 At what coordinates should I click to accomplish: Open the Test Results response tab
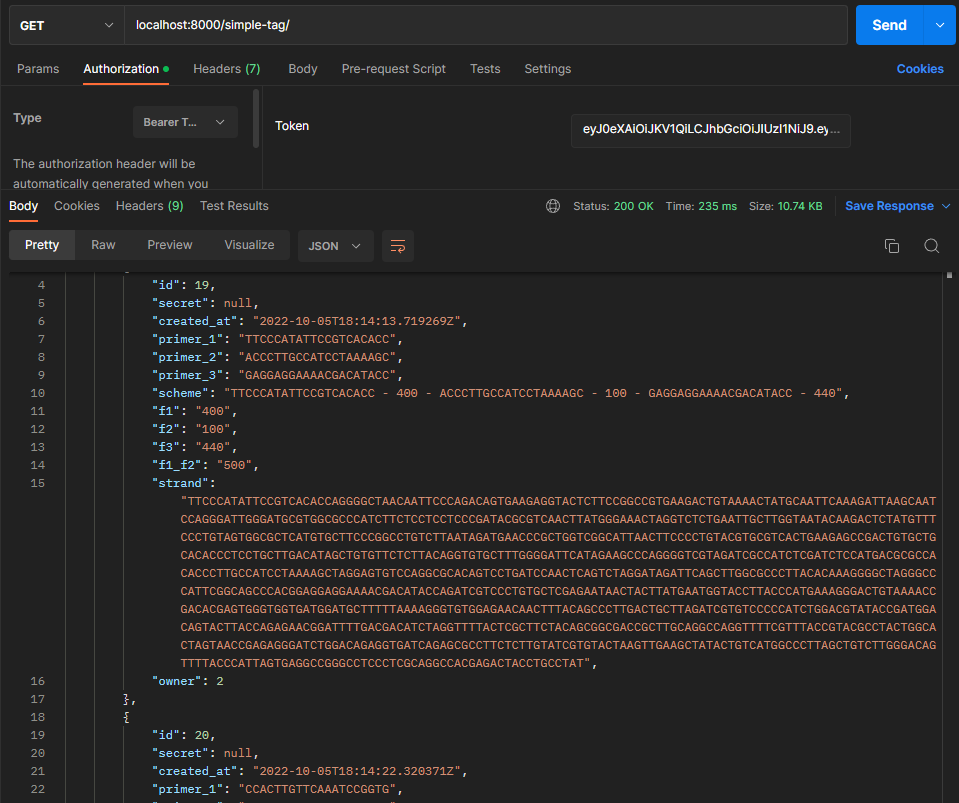(233, 205)
